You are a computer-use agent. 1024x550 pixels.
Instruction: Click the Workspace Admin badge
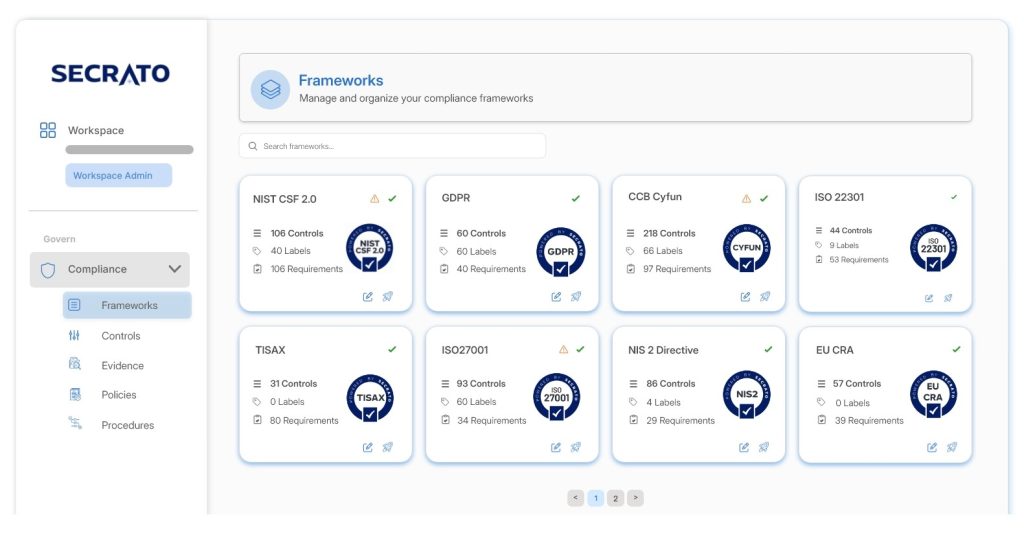pyautogui.click(x=118, y=175)
